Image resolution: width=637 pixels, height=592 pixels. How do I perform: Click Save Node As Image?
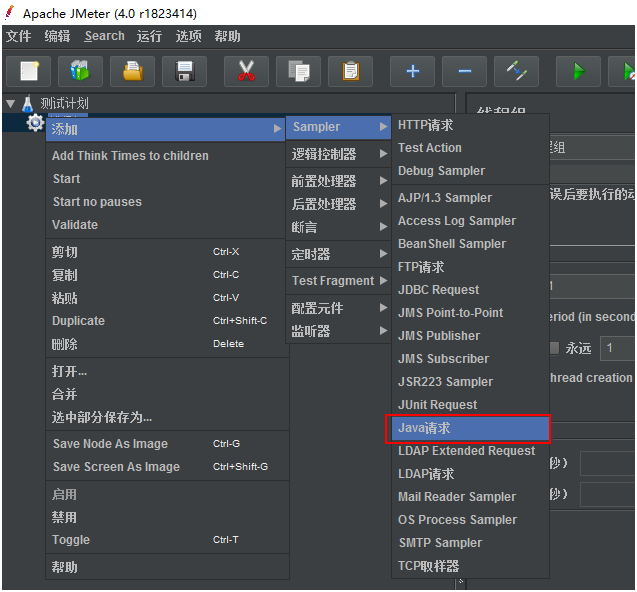(165, 444)
